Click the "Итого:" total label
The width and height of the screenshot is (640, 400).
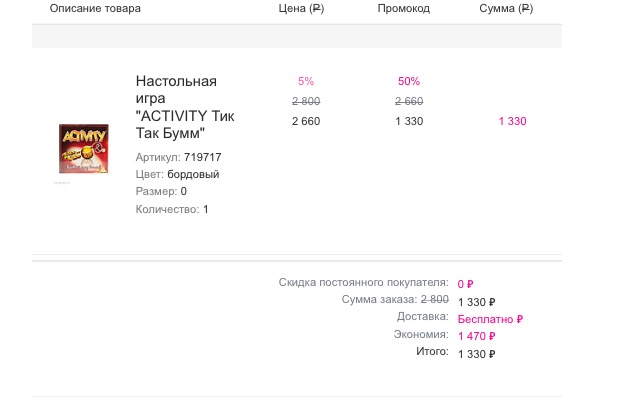click(x=432, y=352)
